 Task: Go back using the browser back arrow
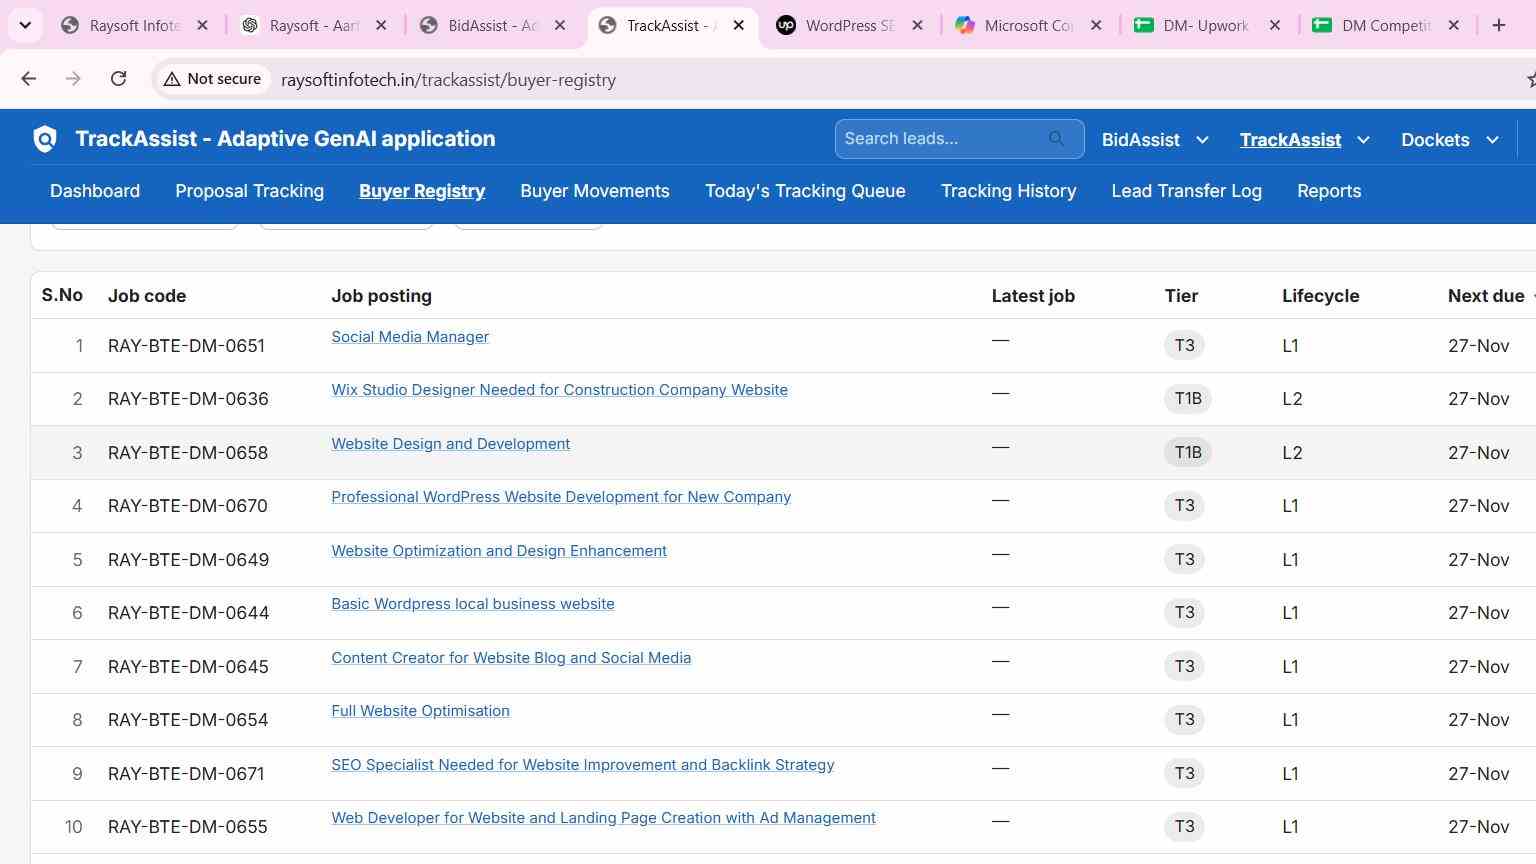click(x=28, y=79)
